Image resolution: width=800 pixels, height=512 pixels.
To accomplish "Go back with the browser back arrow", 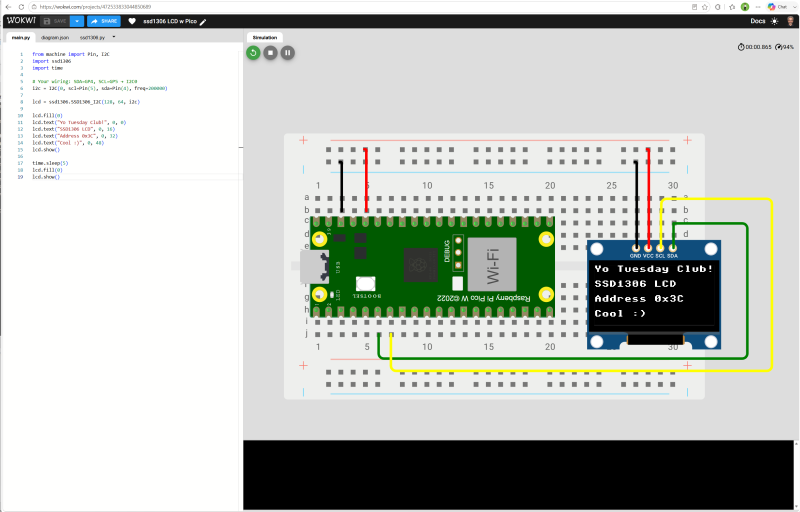I will click(x=8, y=7).
